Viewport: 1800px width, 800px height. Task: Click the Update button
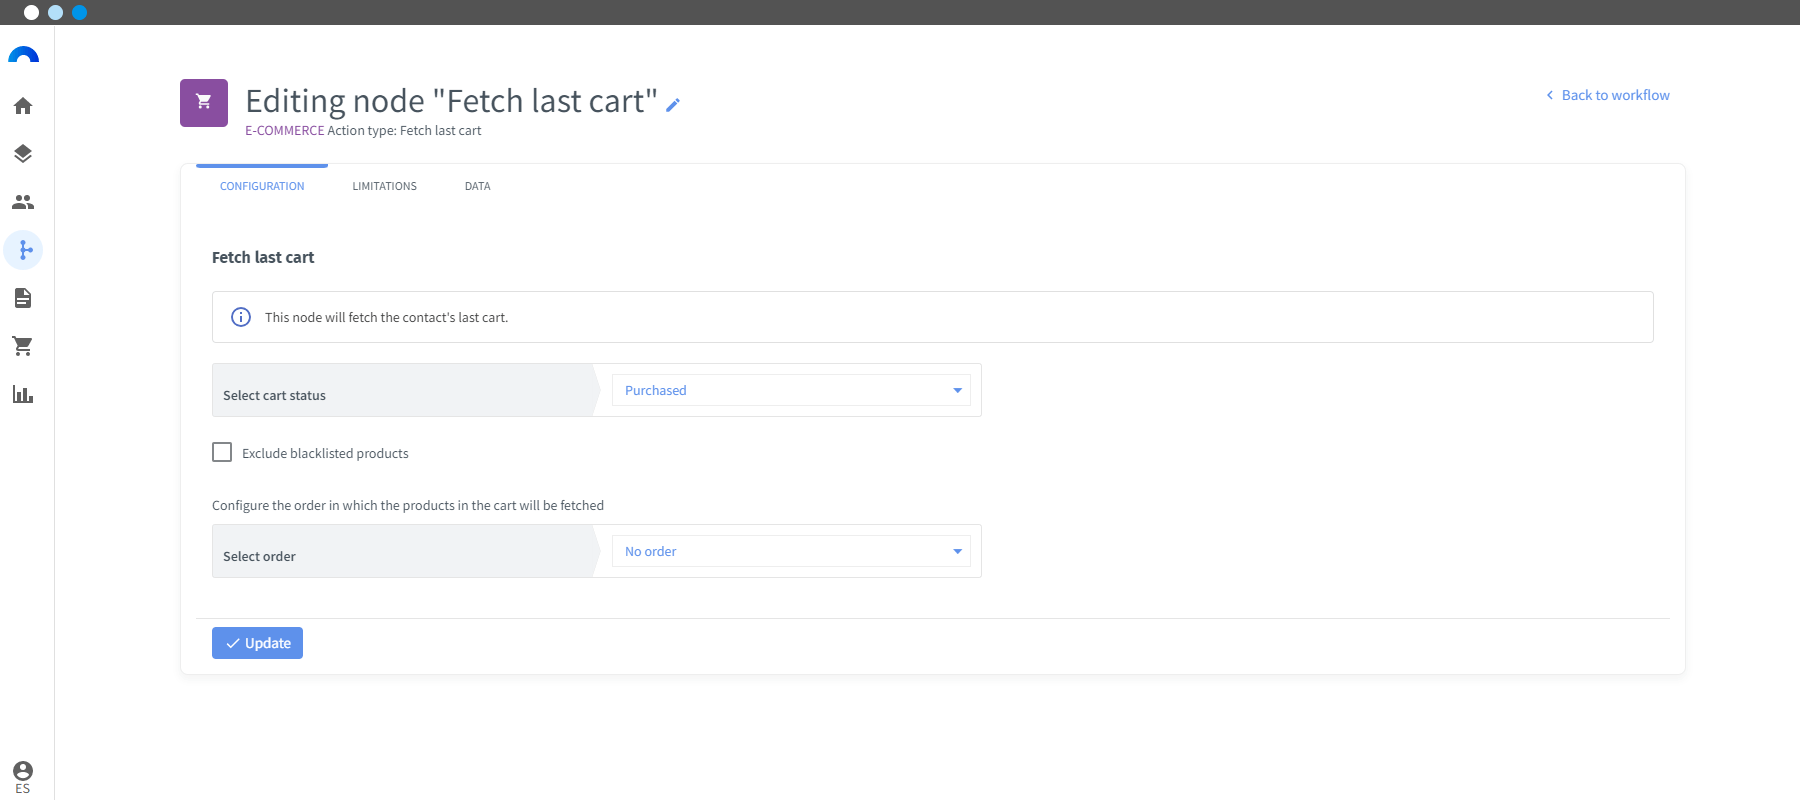[x=257, y=643]
